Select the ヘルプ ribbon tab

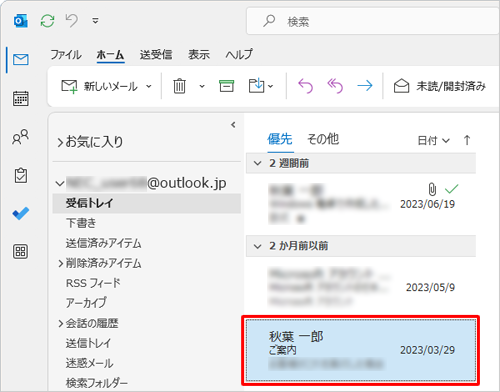[239, 54]
